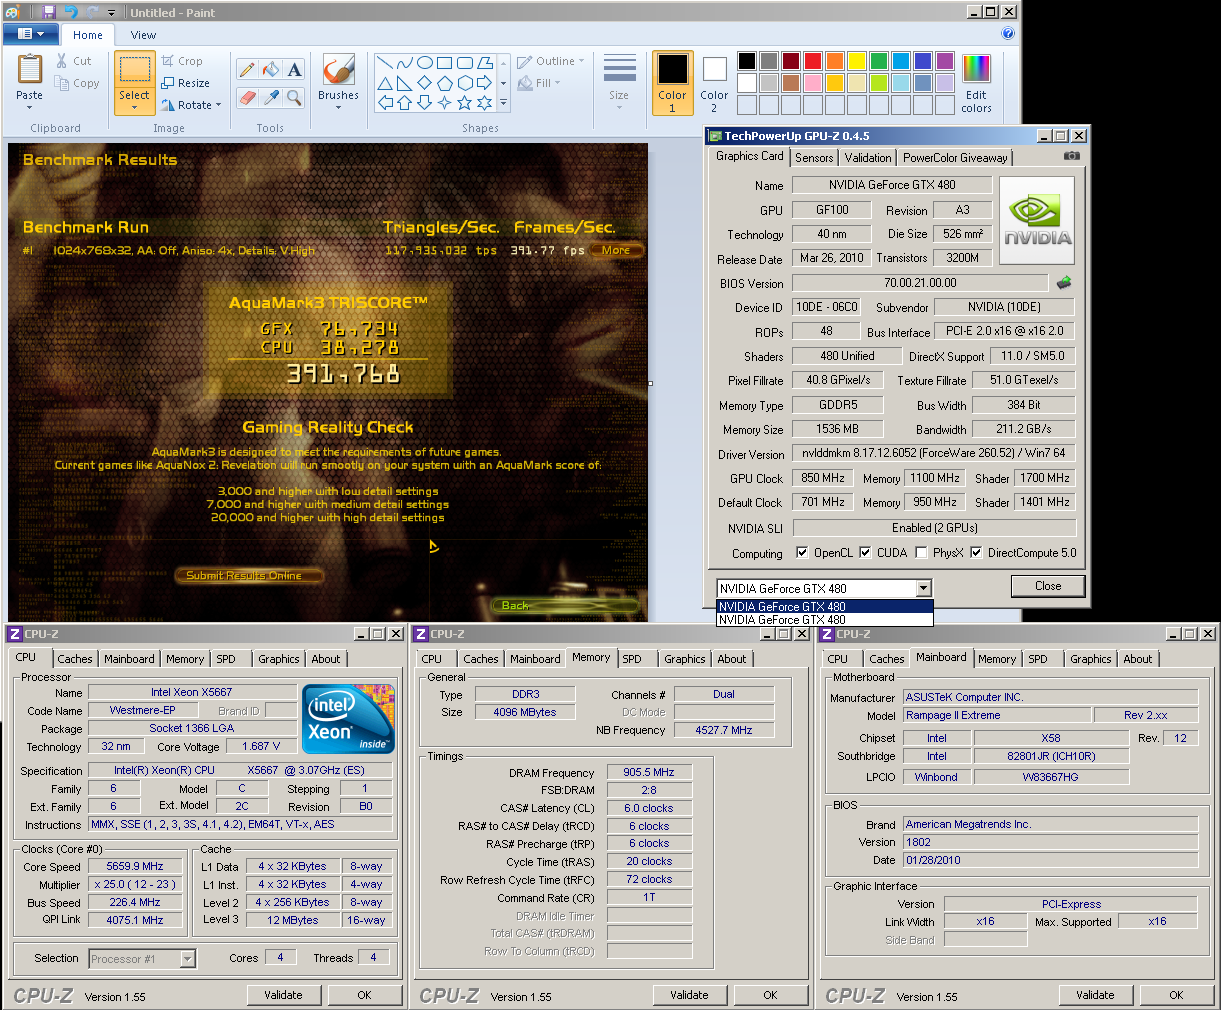Viewport: 1221px width, 1010px height.
Task: Select the Magnifier tool in Paint
Action: tap(294, 97)
